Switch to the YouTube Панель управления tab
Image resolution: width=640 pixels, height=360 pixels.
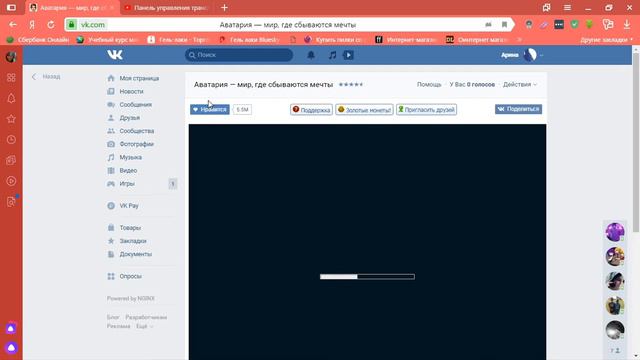[x=166, y=8]
